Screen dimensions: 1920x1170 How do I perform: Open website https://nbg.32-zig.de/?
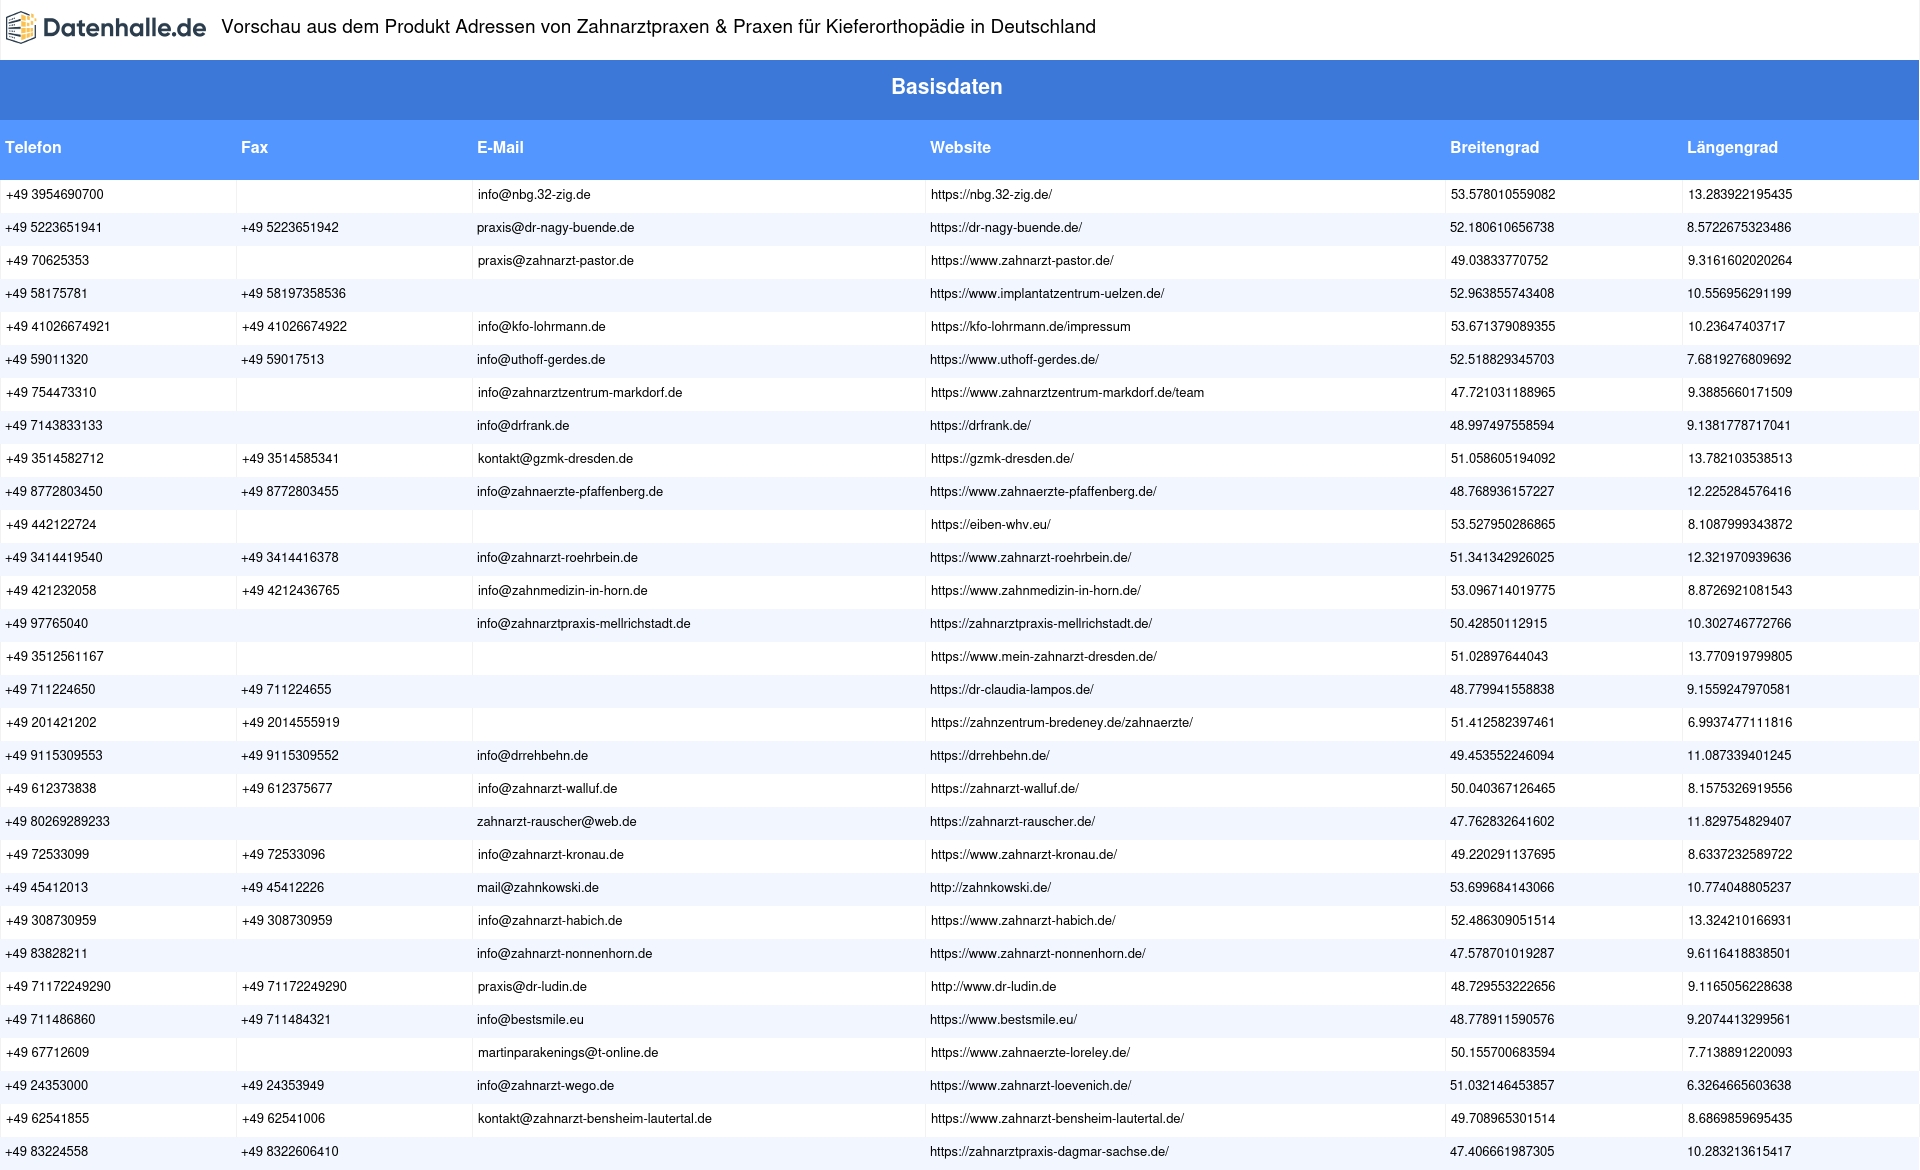pyautogui.click(x=991, y=195)
